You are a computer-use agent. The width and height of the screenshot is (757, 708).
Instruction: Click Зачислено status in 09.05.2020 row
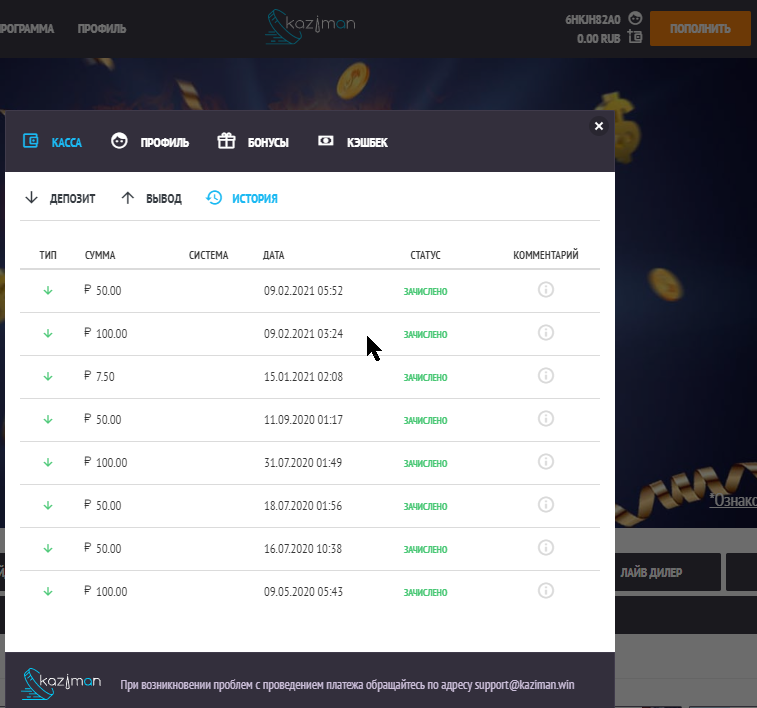tap(425, 592)
